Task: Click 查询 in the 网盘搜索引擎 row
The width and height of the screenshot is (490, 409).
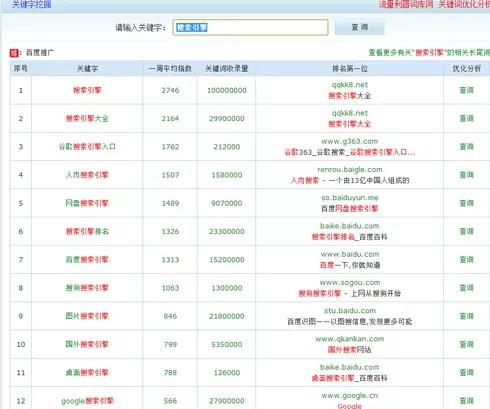Action: [x=467, y=203]
